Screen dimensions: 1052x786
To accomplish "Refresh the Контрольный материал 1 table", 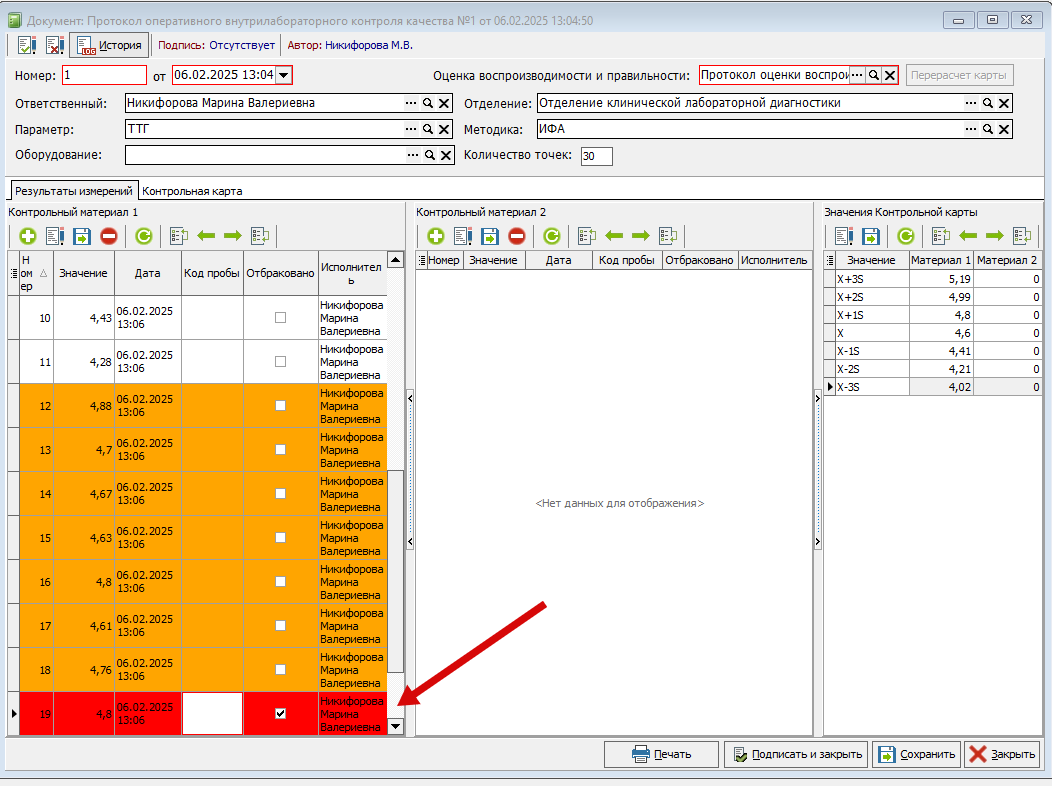I will tap(144, 236).
